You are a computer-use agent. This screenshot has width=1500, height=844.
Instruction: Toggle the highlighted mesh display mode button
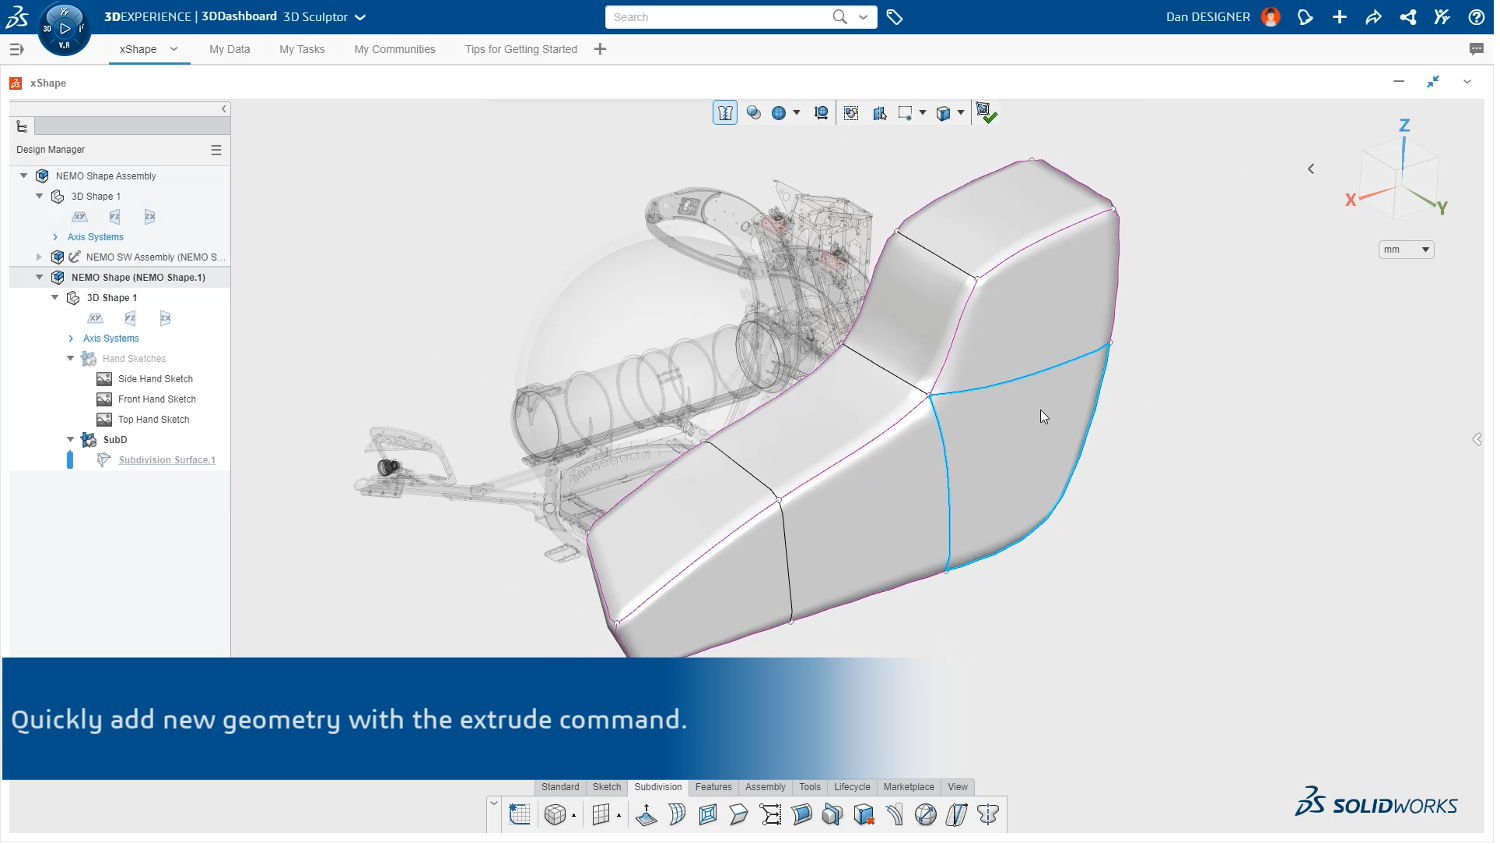tap(725, 113)
